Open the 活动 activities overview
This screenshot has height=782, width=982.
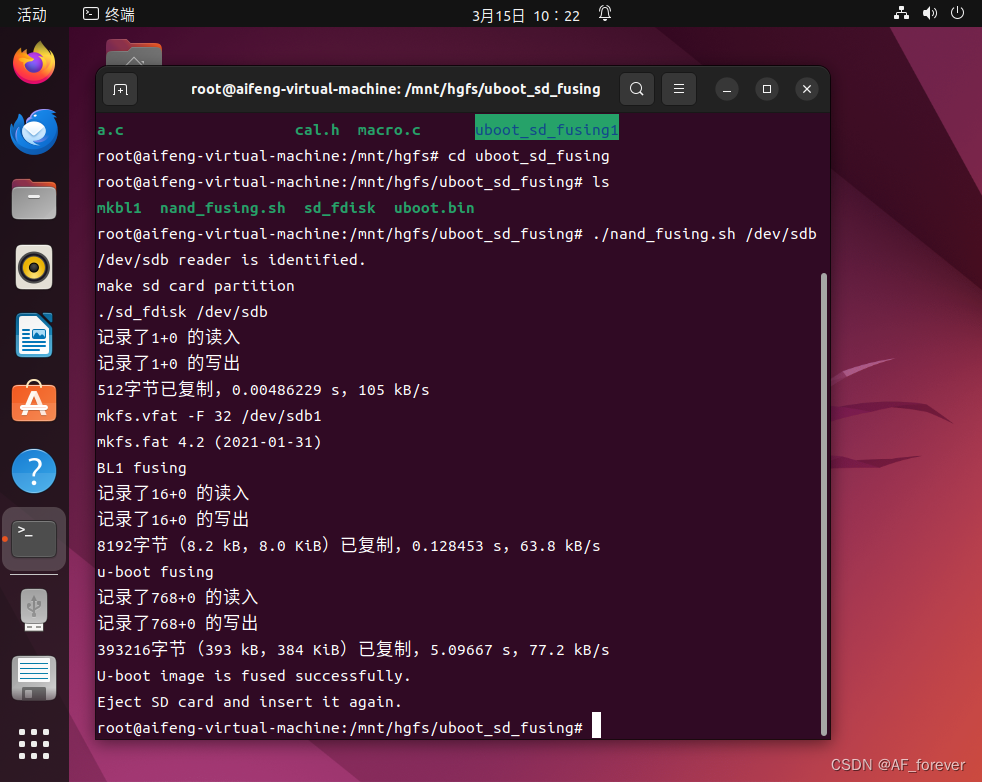(31, 14)
